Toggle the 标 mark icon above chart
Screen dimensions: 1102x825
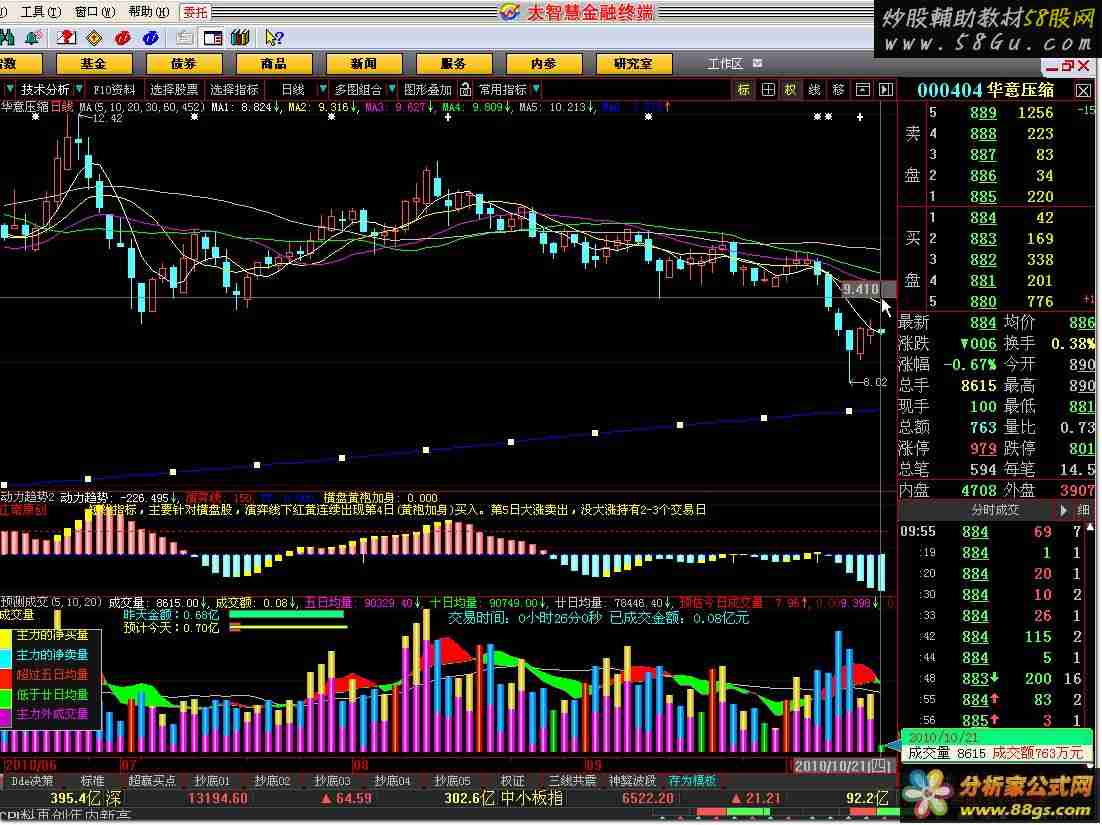[744, 90]
